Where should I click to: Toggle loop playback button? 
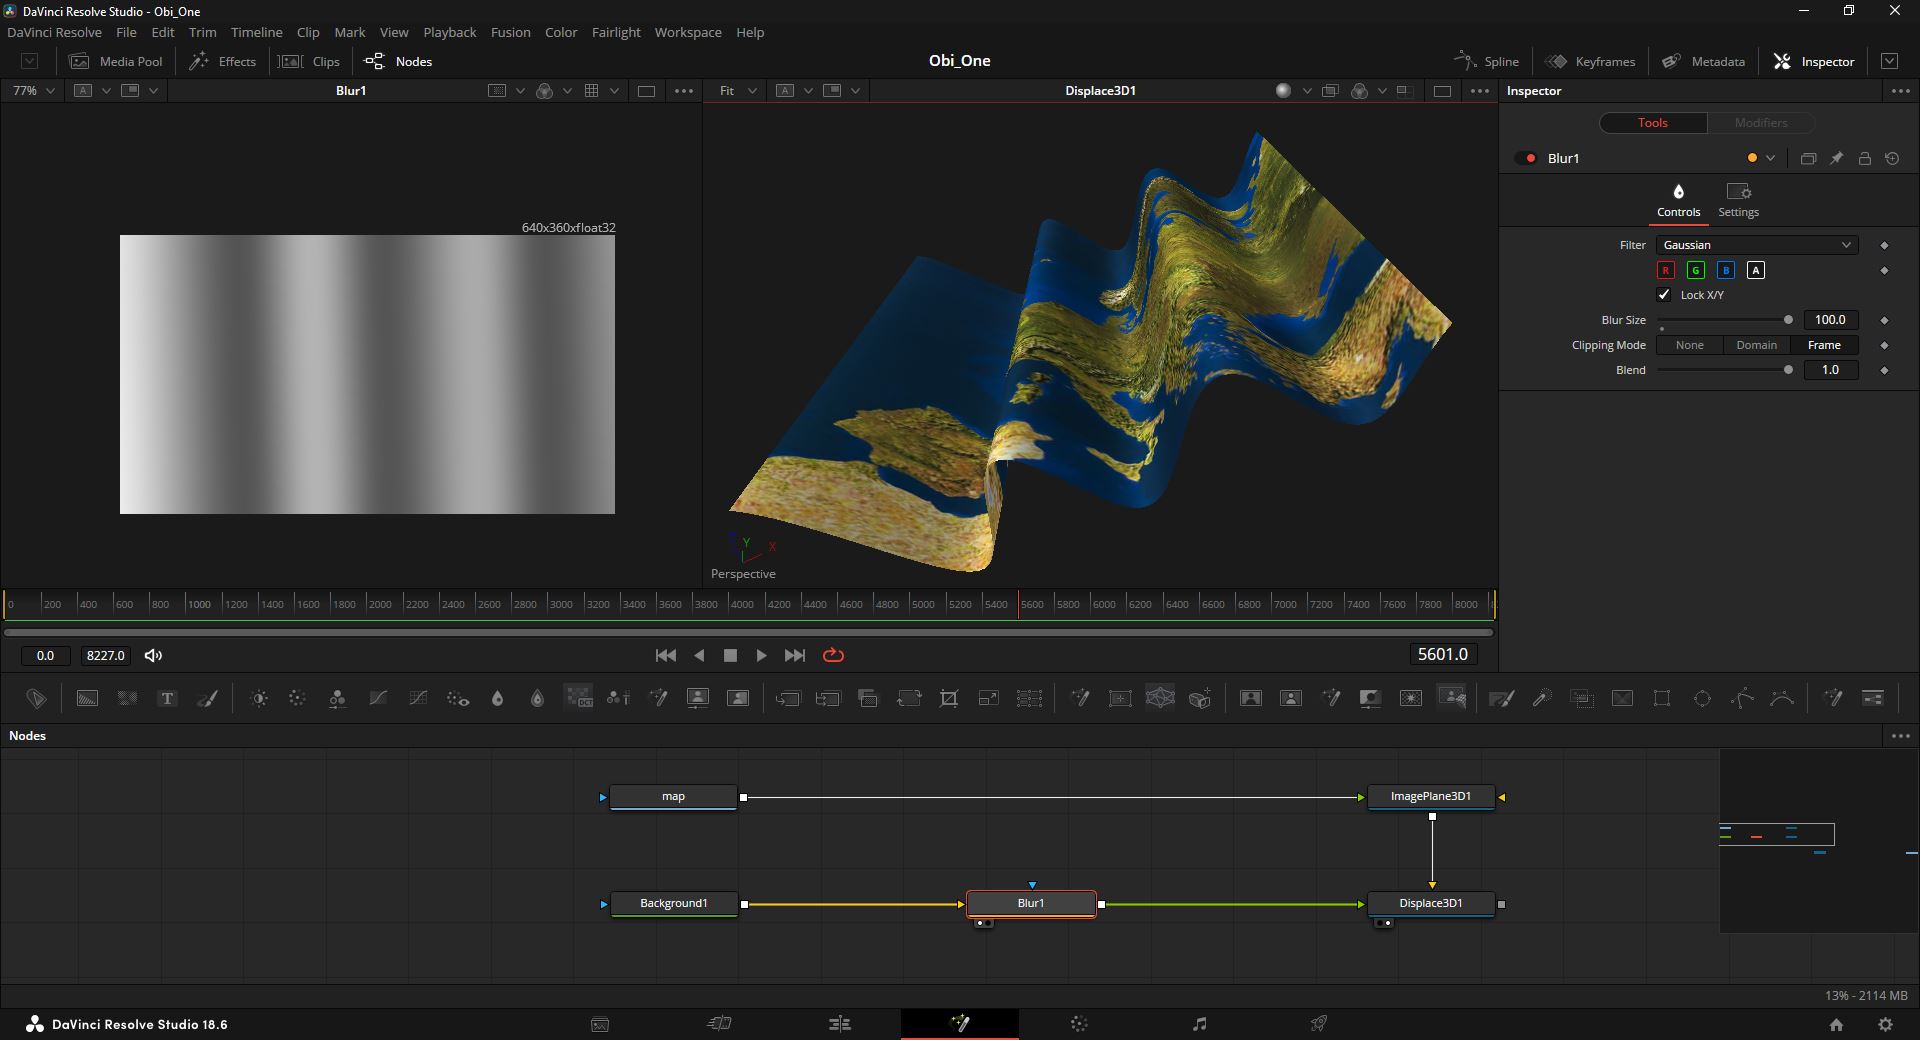coord(833,655)
